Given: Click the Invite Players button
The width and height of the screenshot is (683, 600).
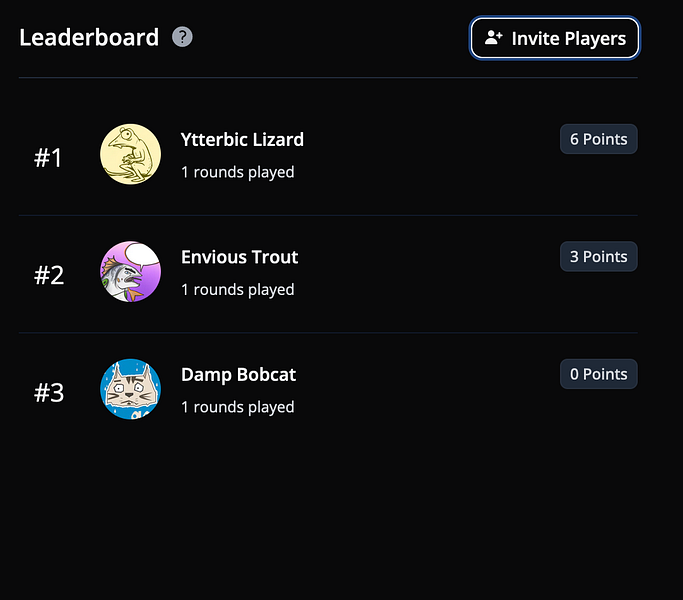Looking at the screenshot, I should coord(555,38).
